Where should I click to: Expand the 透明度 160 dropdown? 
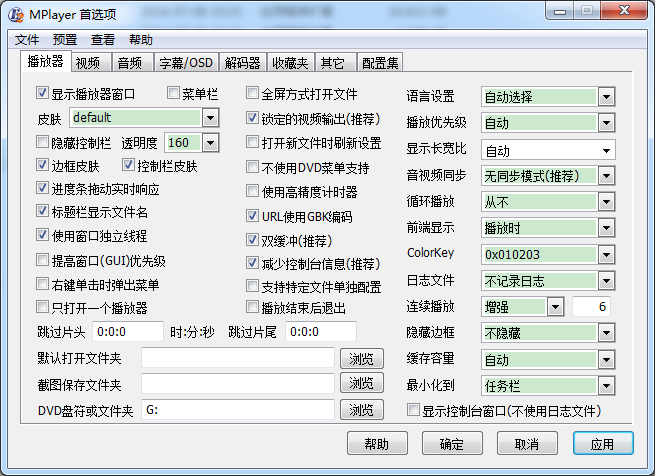pyautogui.click(x=211, y=143)
